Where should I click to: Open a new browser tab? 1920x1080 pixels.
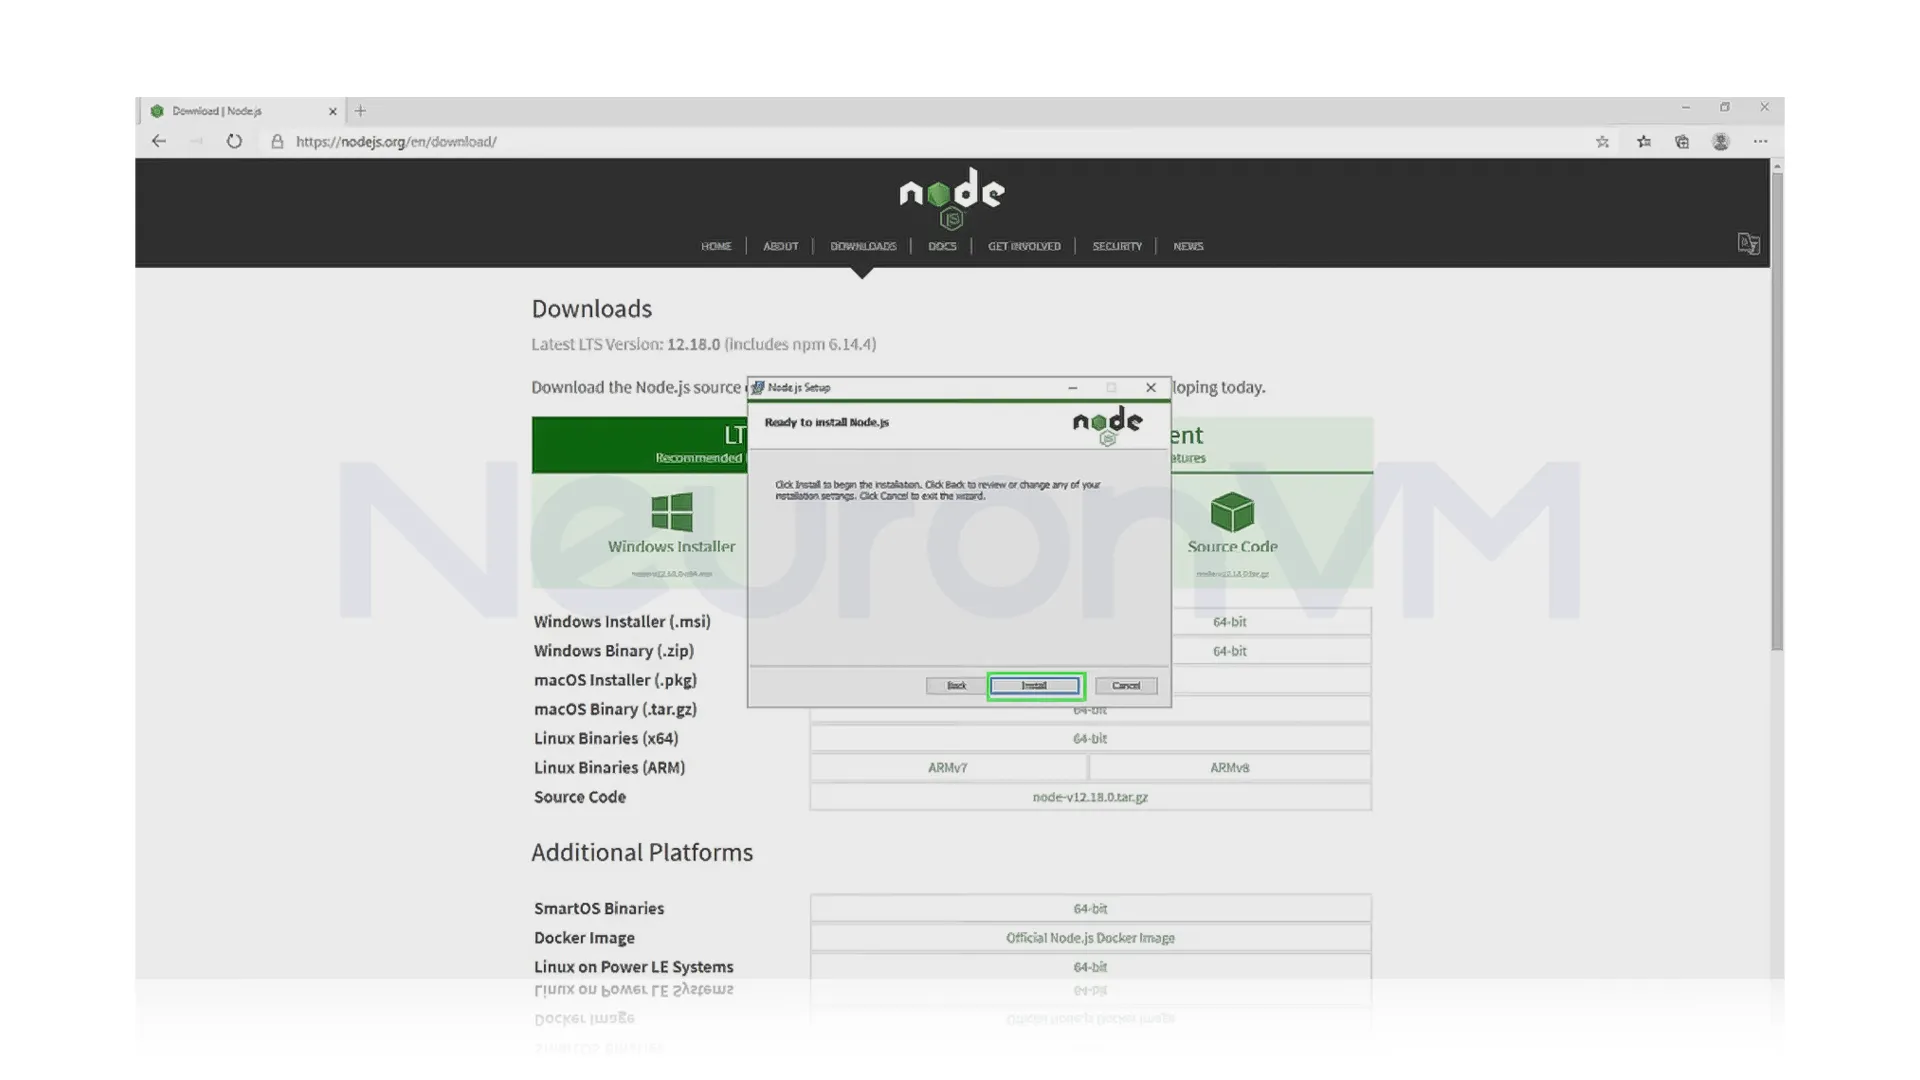361,111
